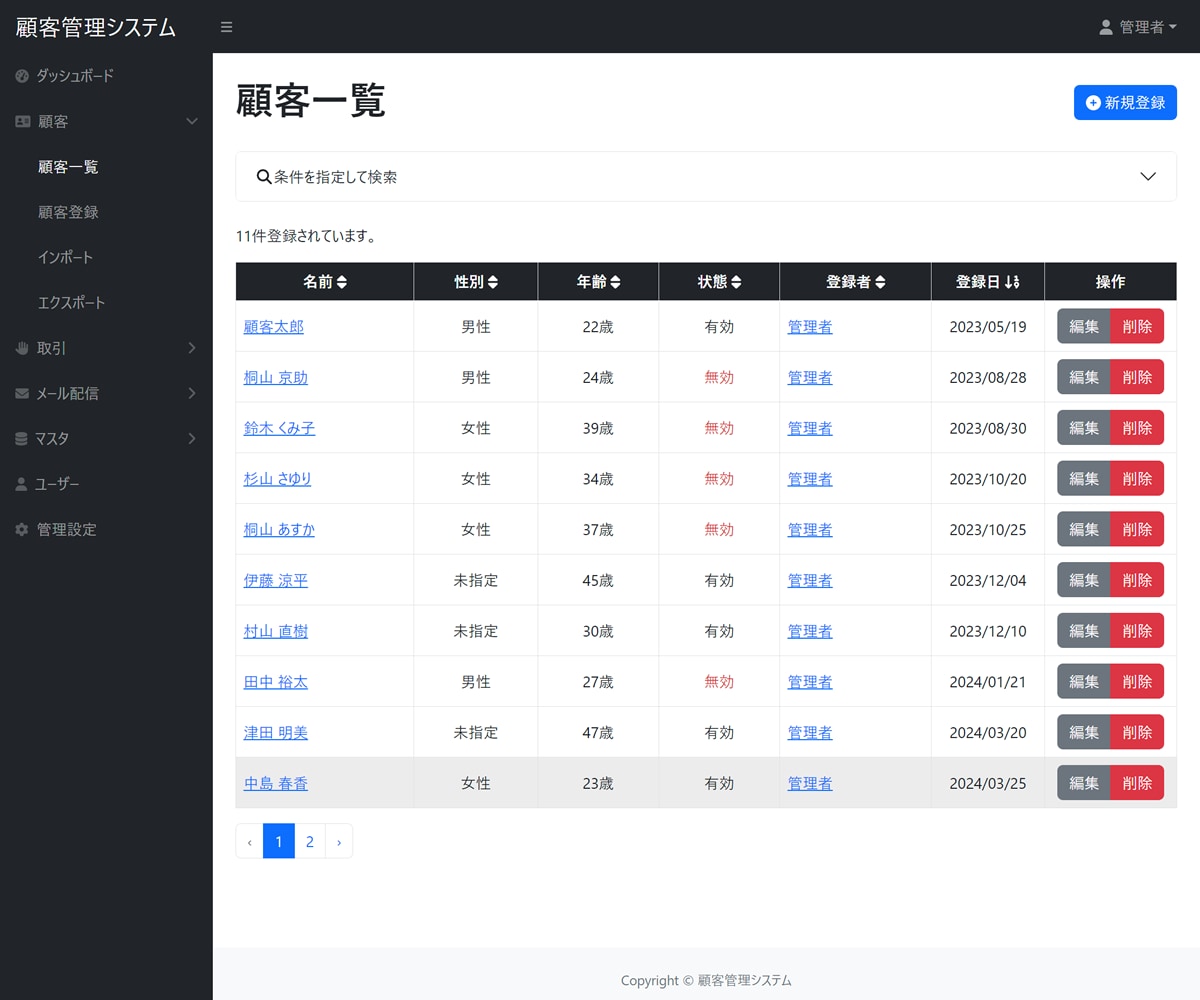Delete the 桐山 京助 row
1200x1000 pixels.
[x=1137, y=377]
